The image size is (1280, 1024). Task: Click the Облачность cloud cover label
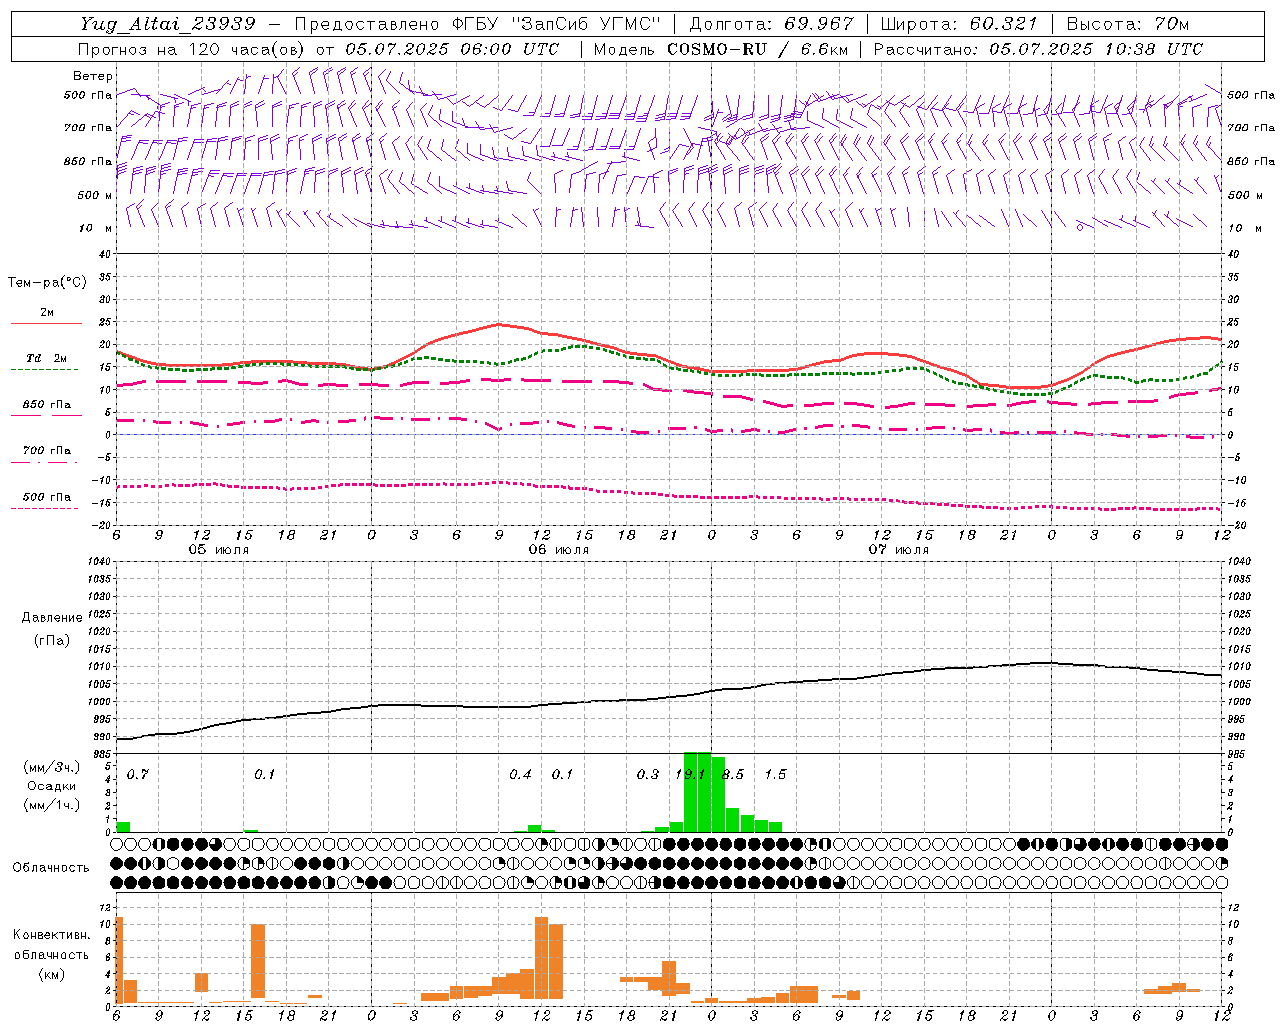click(51, 868)
